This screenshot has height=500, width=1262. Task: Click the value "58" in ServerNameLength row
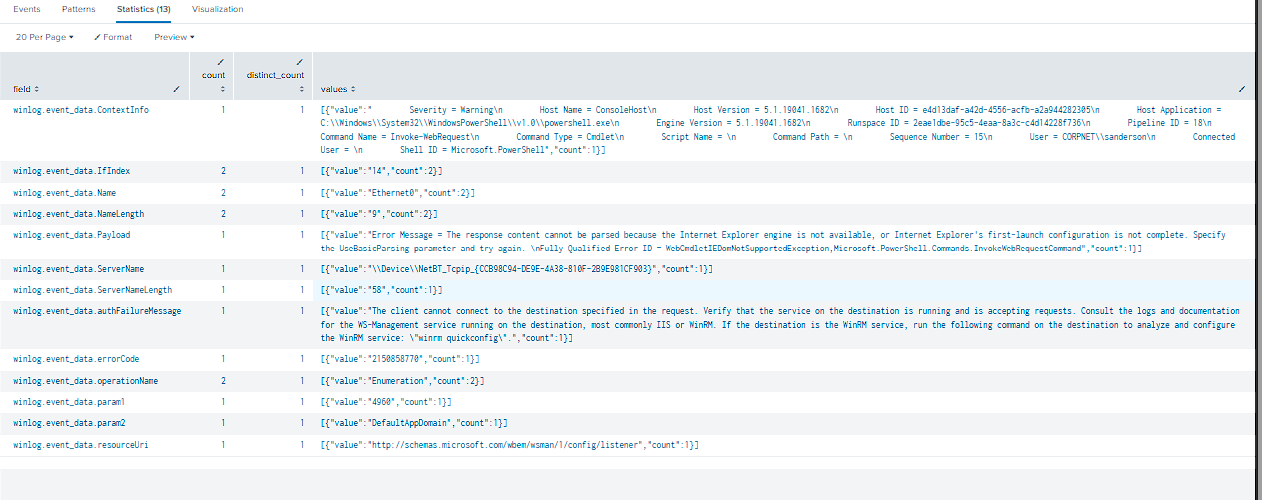tap(381, 290)
